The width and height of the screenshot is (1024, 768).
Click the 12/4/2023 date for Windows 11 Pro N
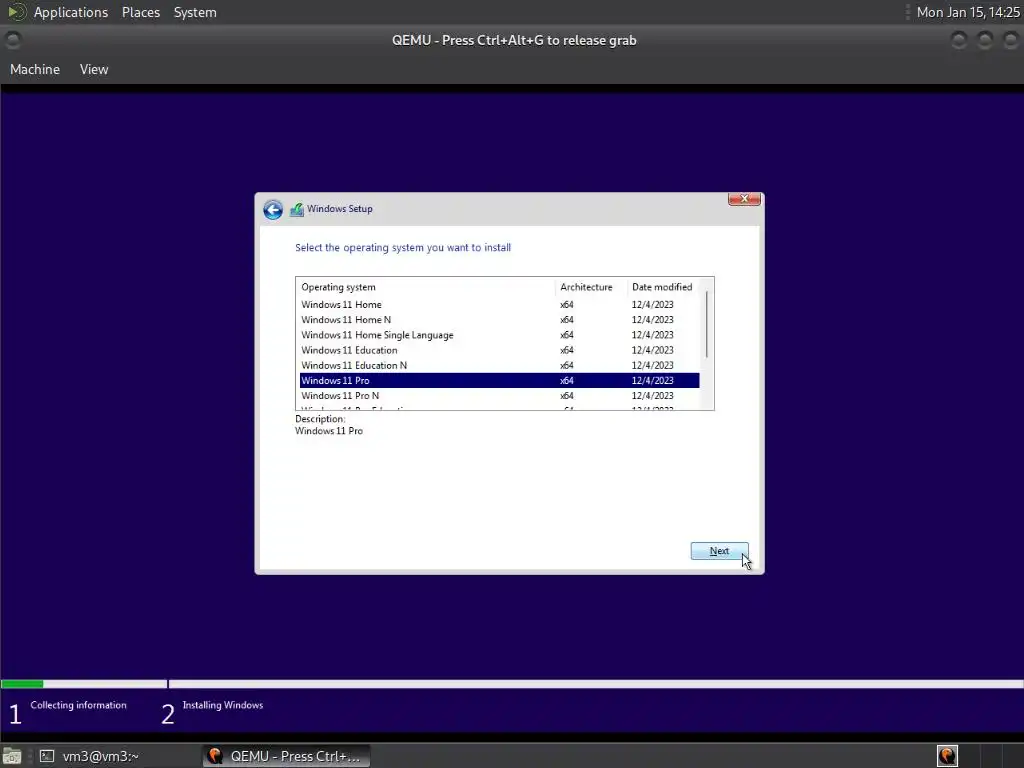coord(652,396)
